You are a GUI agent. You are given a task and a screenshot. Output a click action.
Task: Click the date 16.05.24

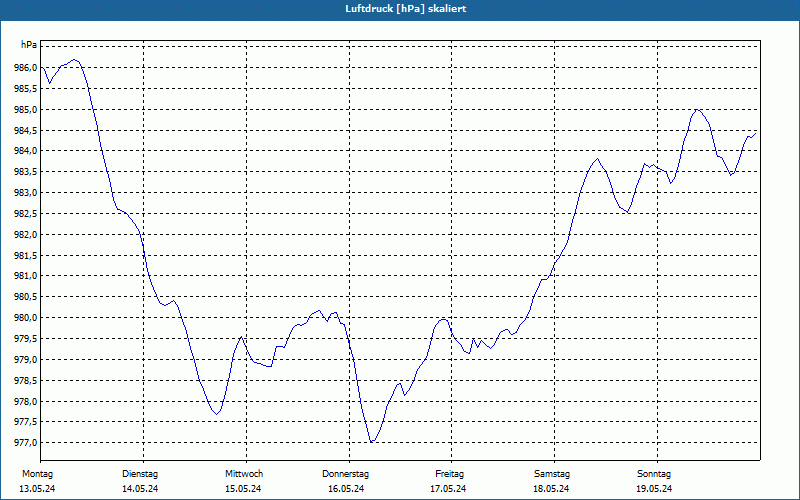pos(346,489)
